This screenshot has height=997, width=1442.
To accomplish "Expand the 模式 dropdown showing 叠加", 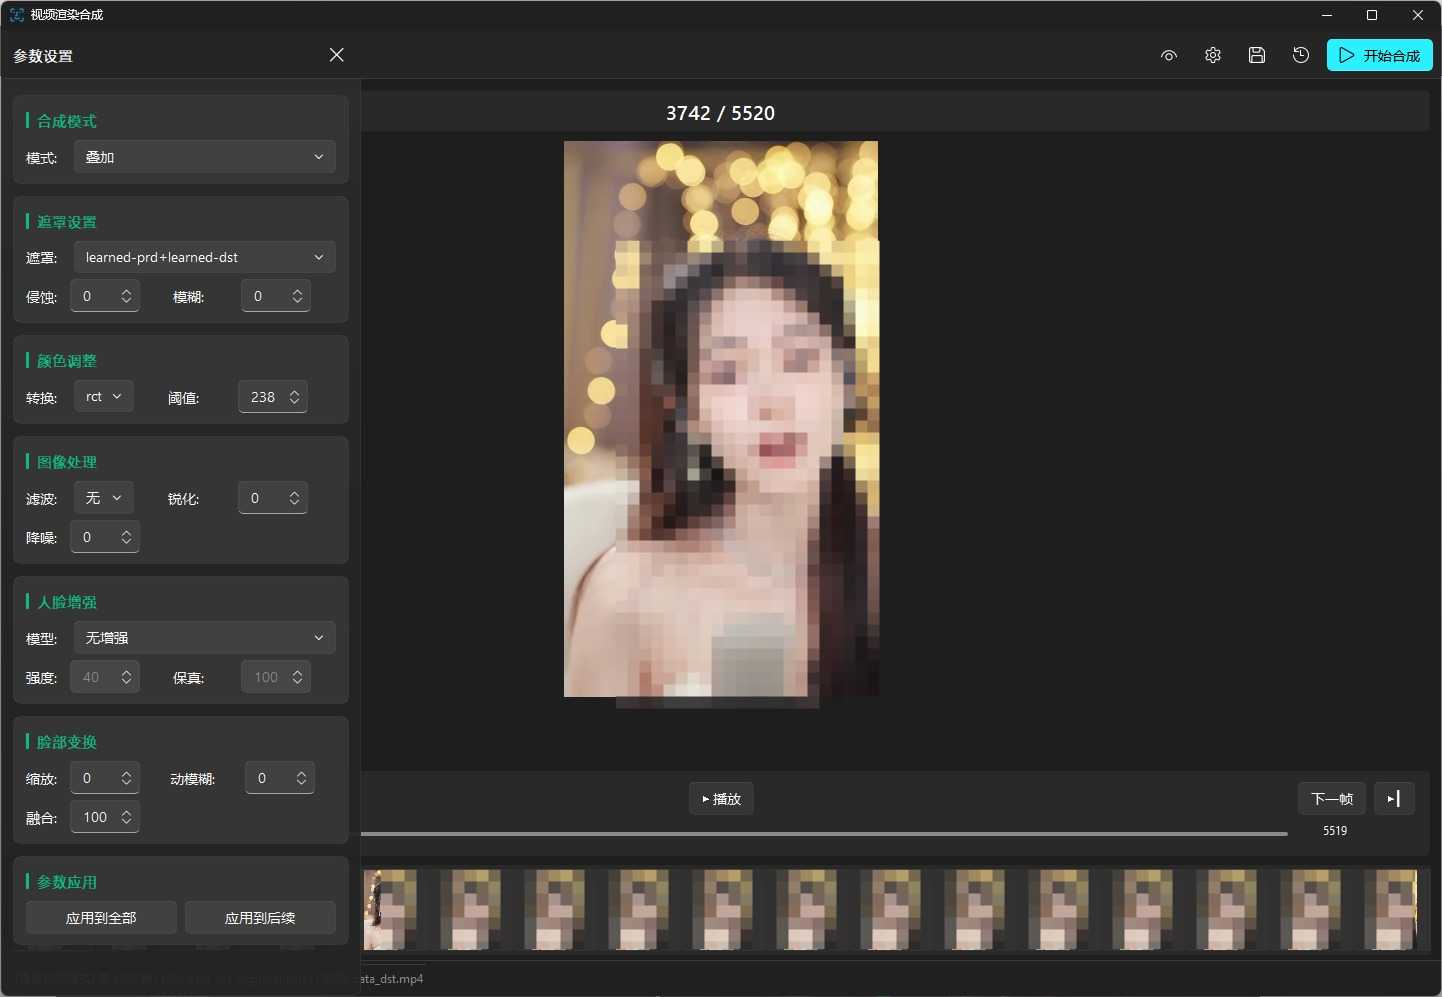I will (204, 157).
